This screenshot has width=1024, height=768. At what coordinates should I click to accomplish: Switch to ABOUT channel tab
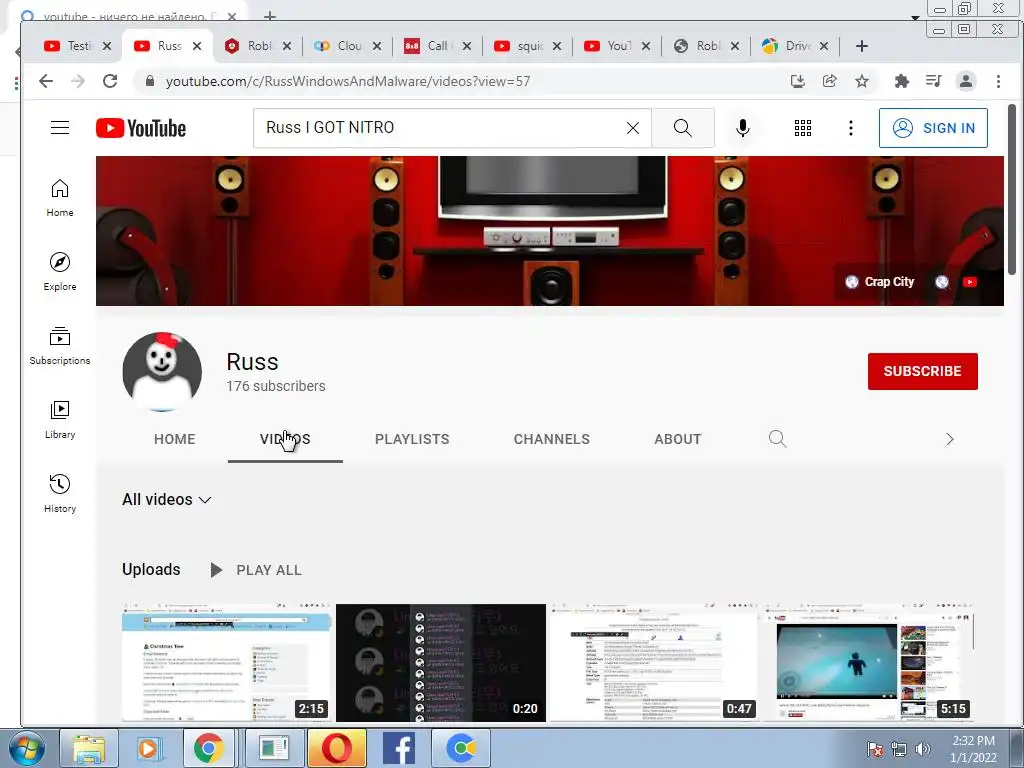pos(678,439)
